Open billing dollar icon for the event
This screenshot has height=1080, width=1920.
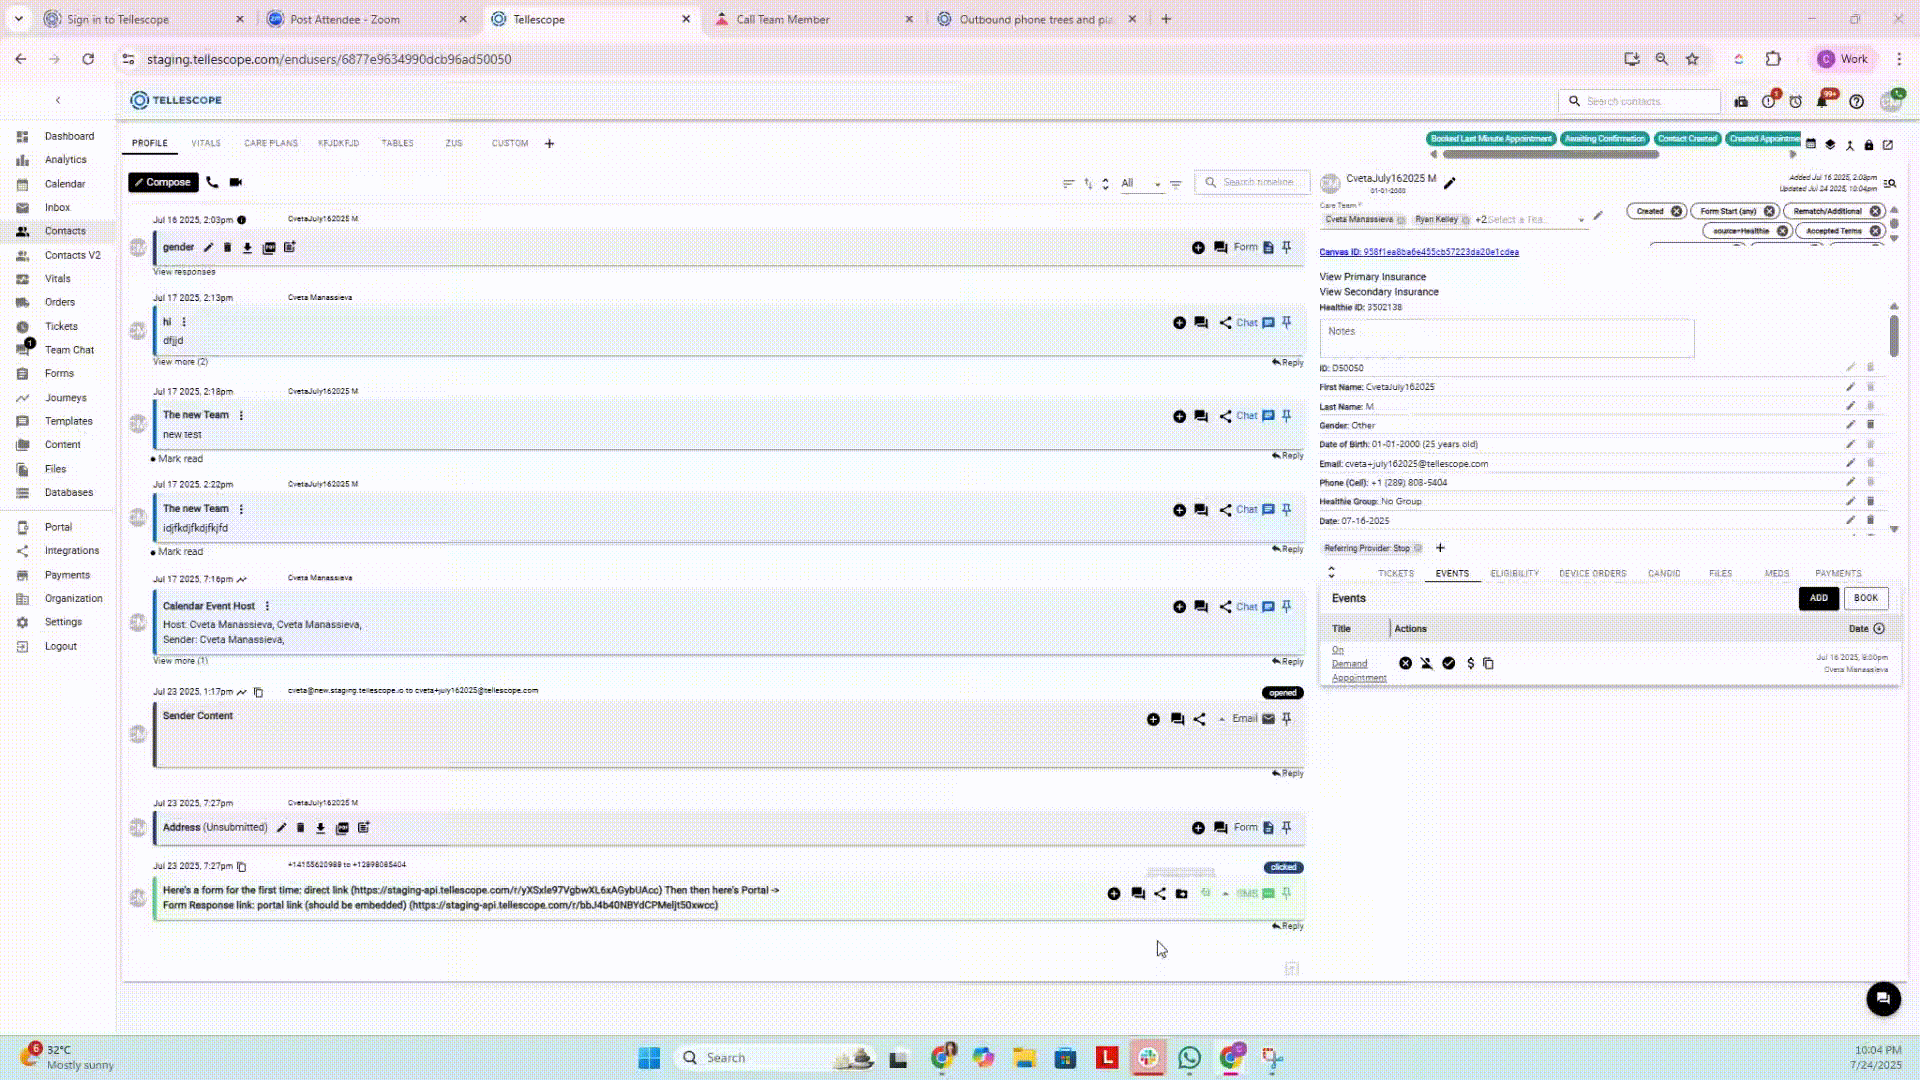1470,663
